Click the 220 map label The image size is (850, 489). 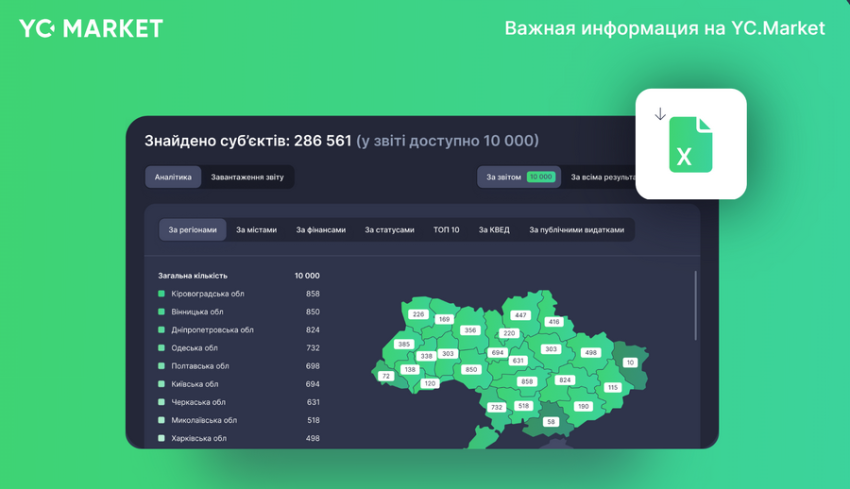click(x=509, y=333)
